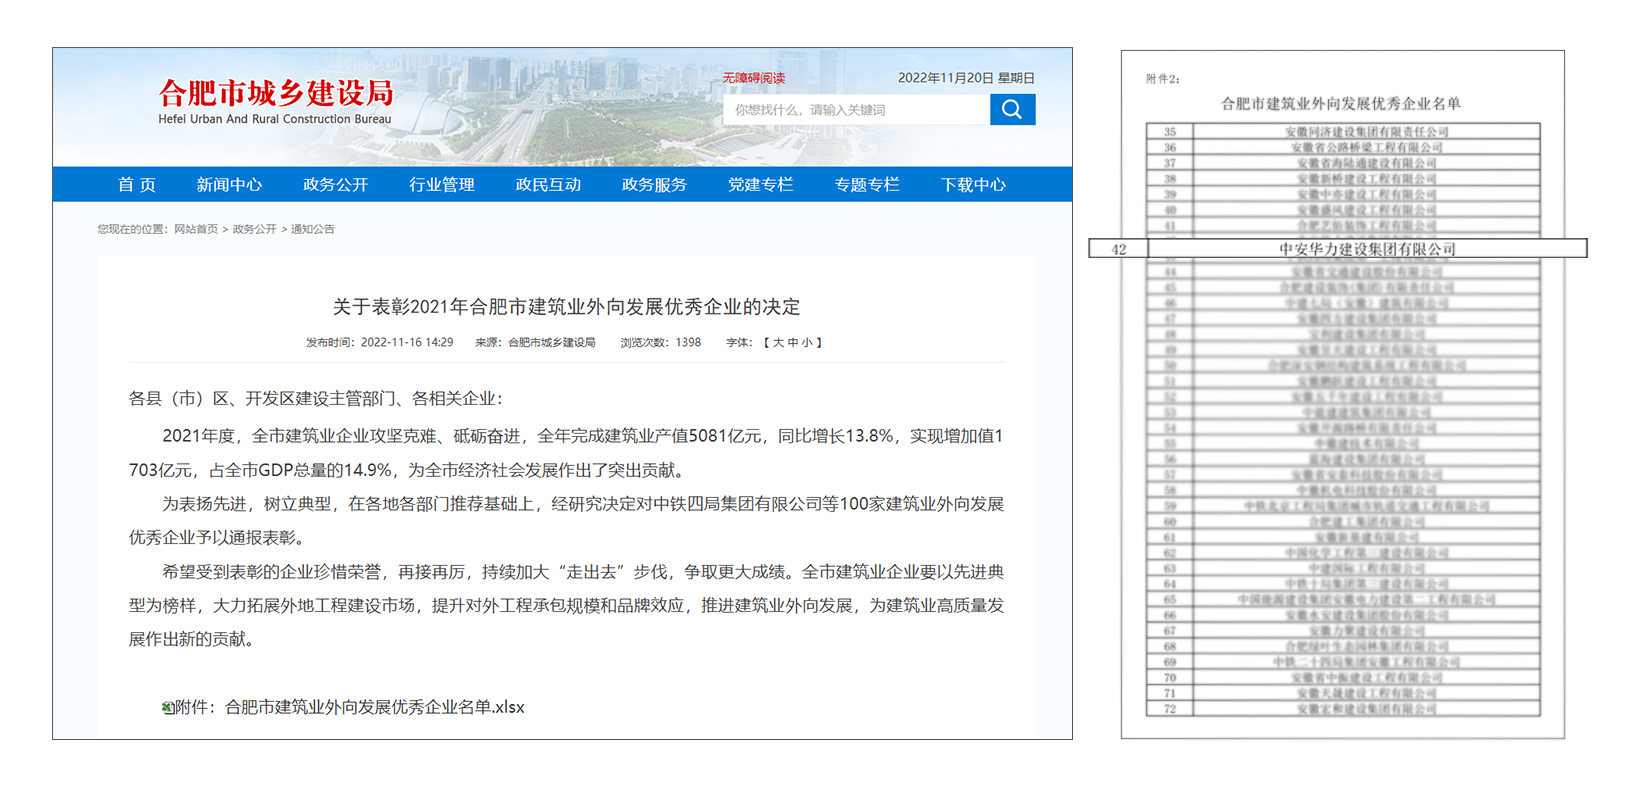
Task: Open the 行业管理 navigation item
Action: pyautogui.click(x=441, y=185)
